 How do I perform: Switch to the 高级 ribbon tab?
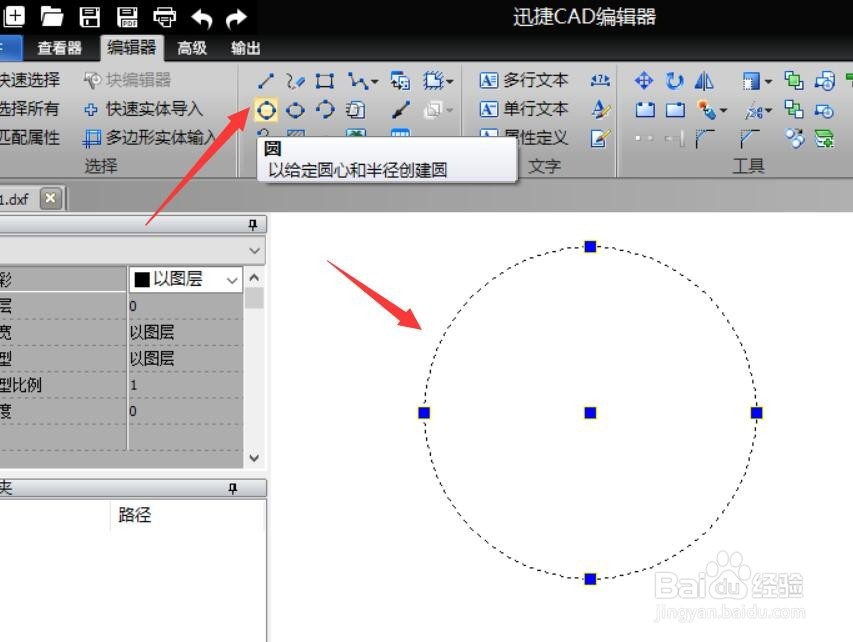[190, 46]
